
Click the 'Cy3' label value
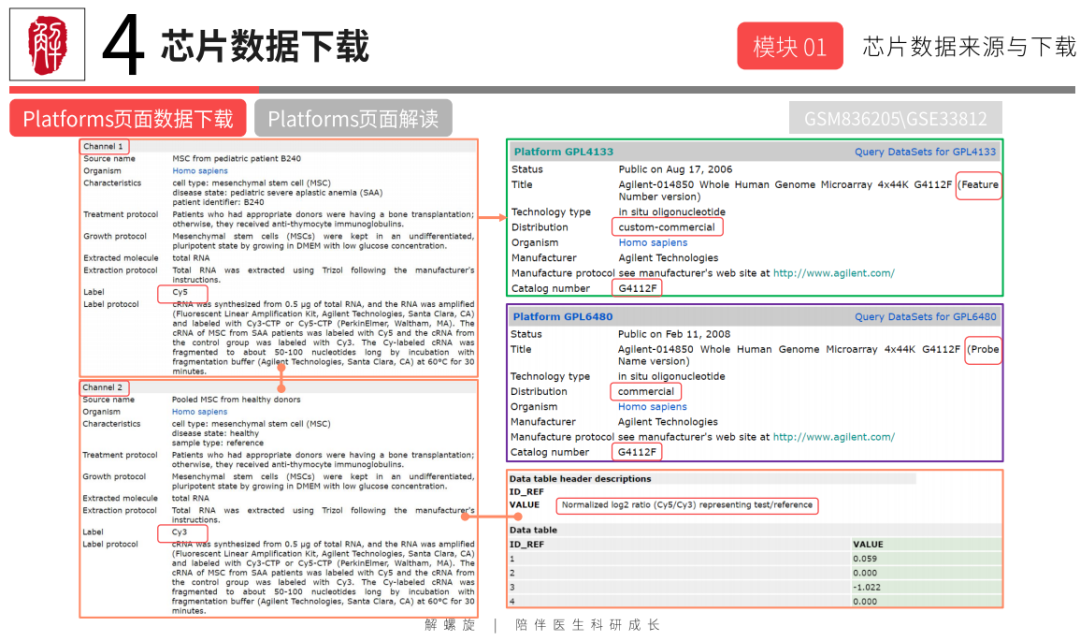pyautogui.click(x=180, y=532)
